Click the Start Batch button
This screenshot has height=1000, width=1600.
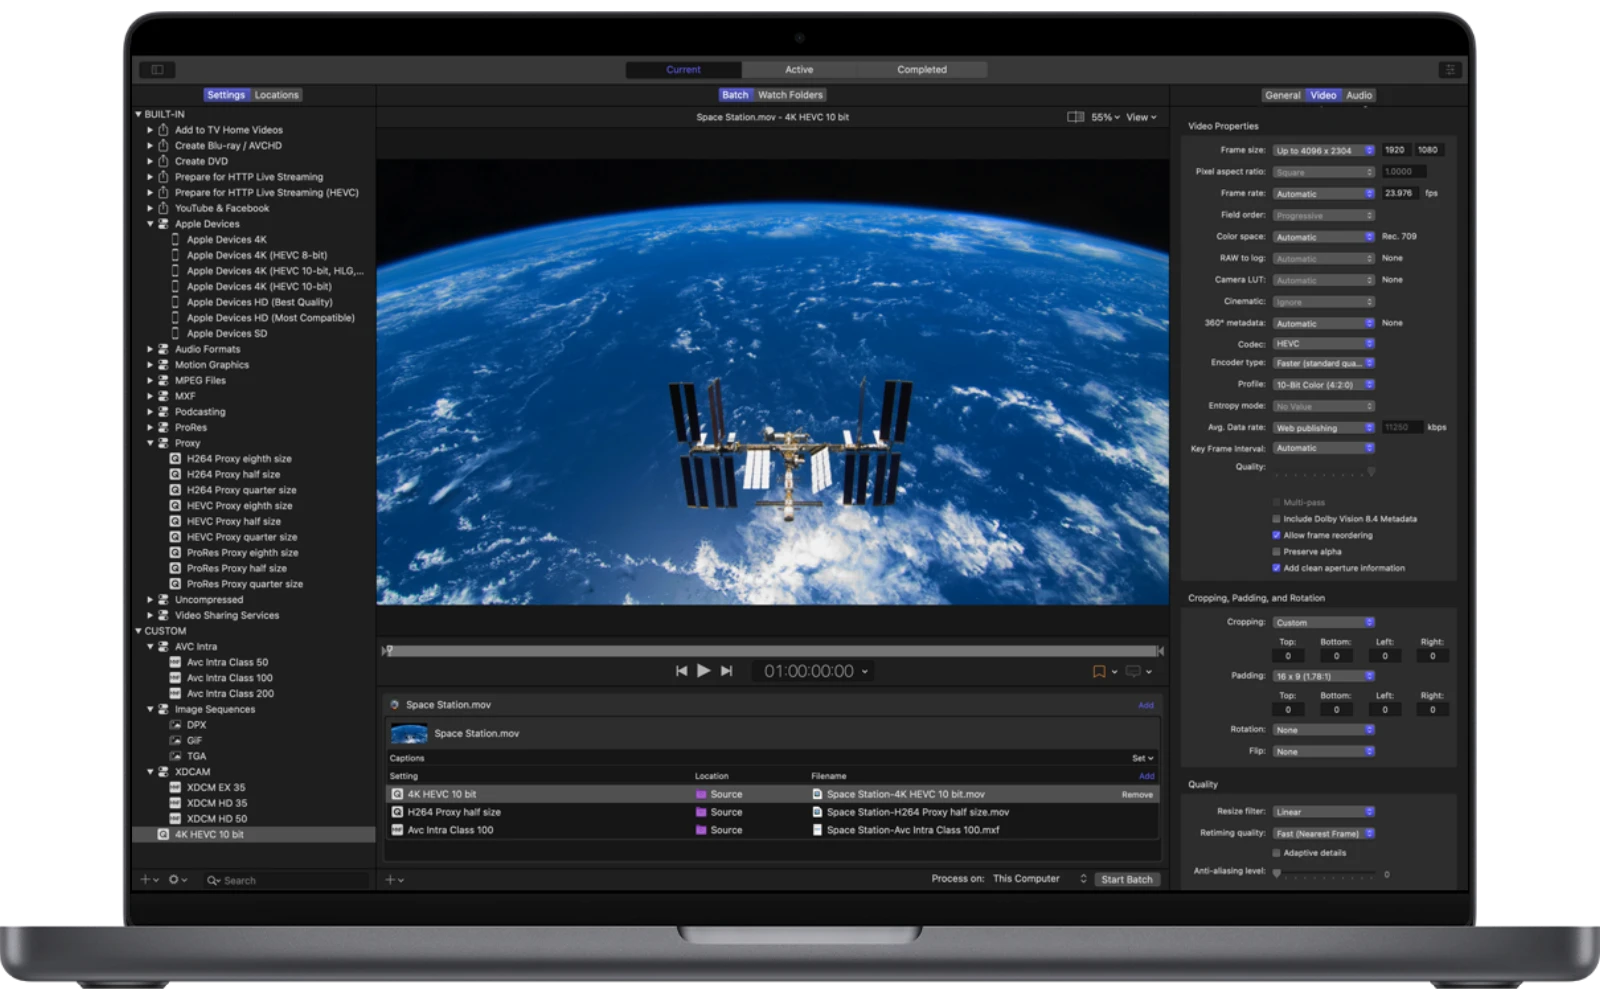coord(1127,880)
